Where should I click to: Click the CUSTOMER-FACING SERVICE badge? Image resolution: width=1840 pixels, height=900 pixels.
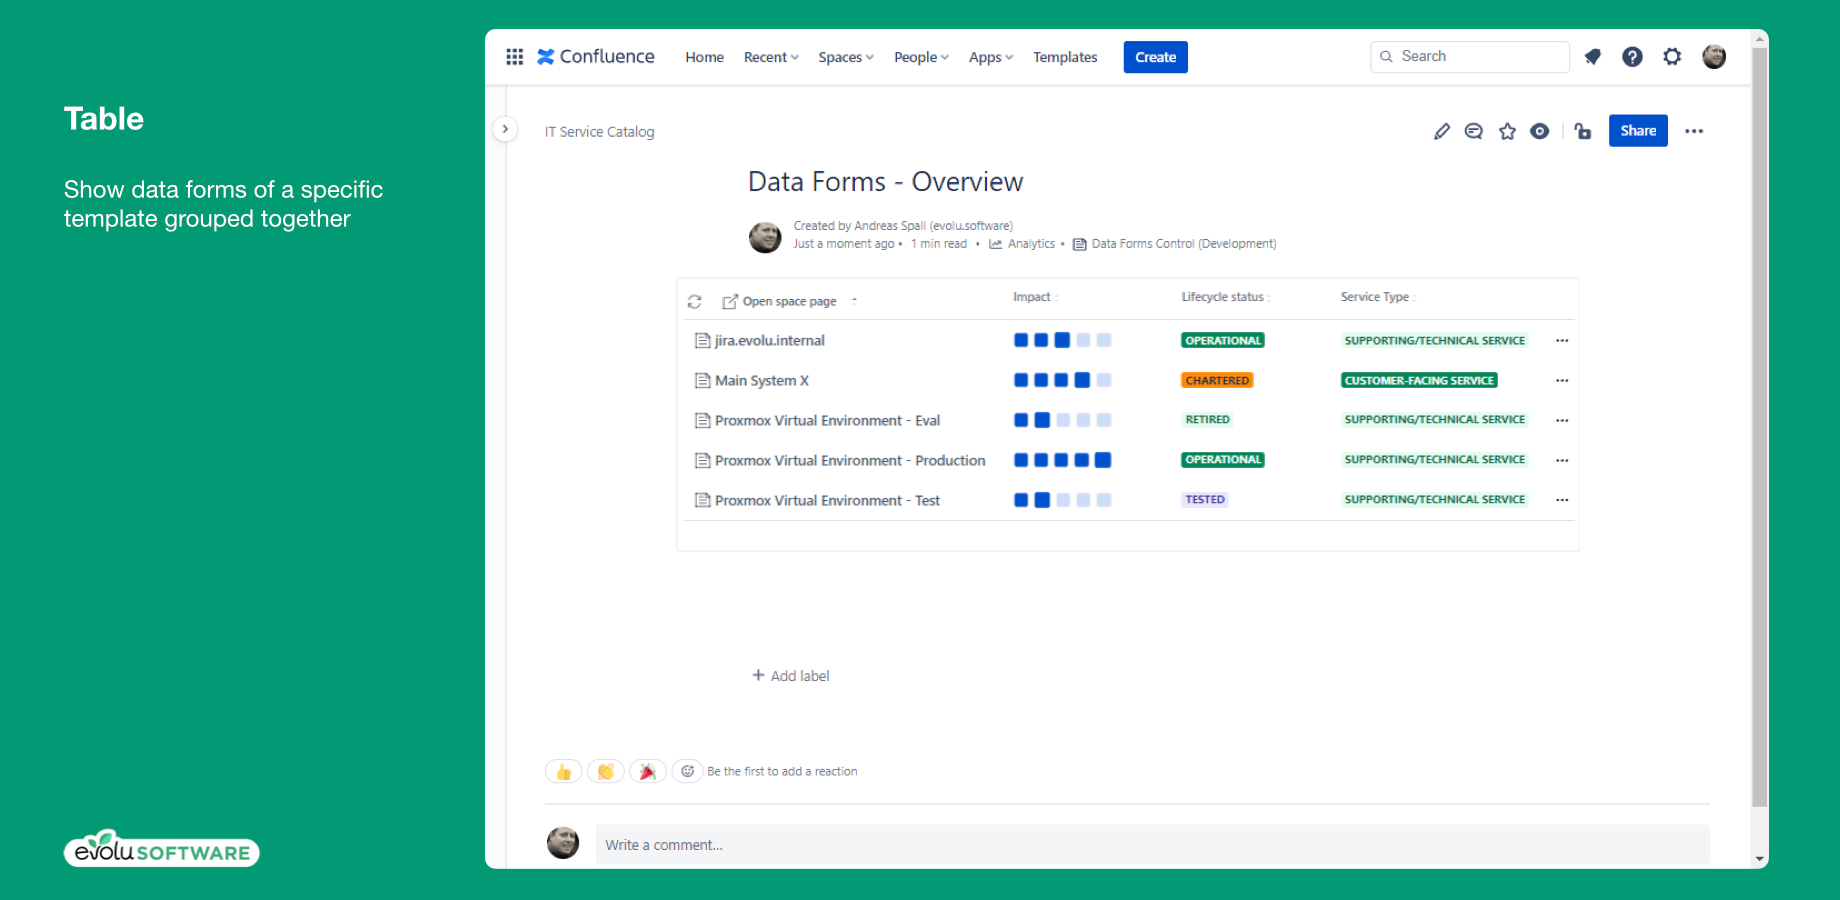pyautogui.click(x=1419, y=380)
